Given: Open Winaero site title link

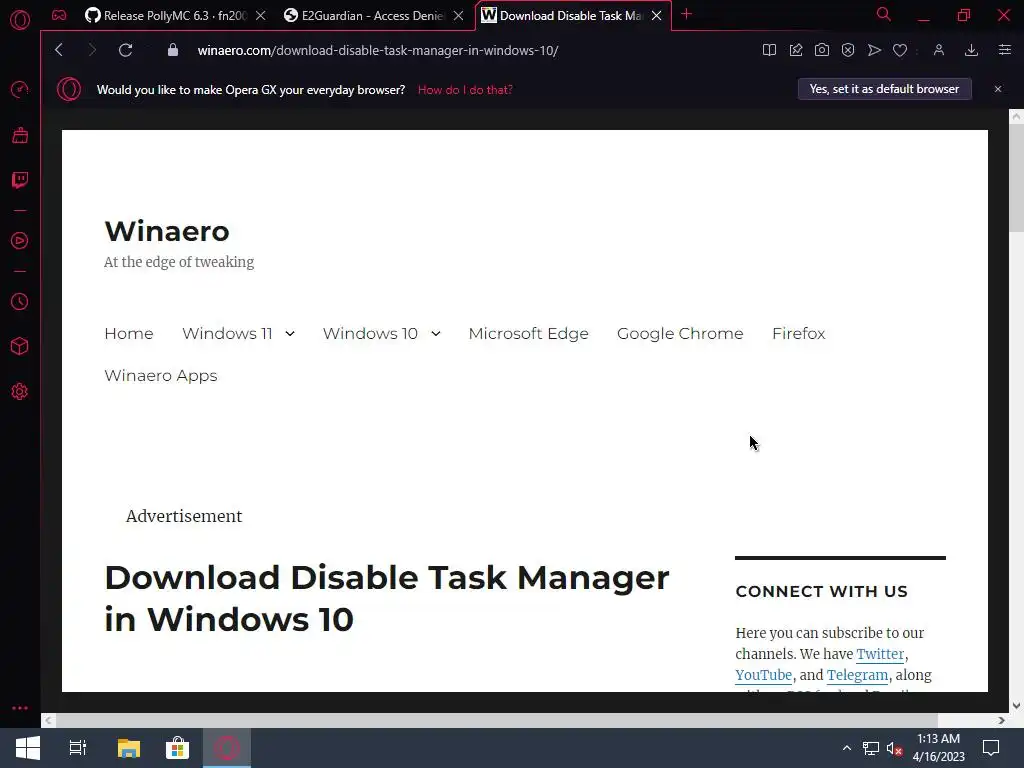Looking at the screenshot, I should click(167, 231).
